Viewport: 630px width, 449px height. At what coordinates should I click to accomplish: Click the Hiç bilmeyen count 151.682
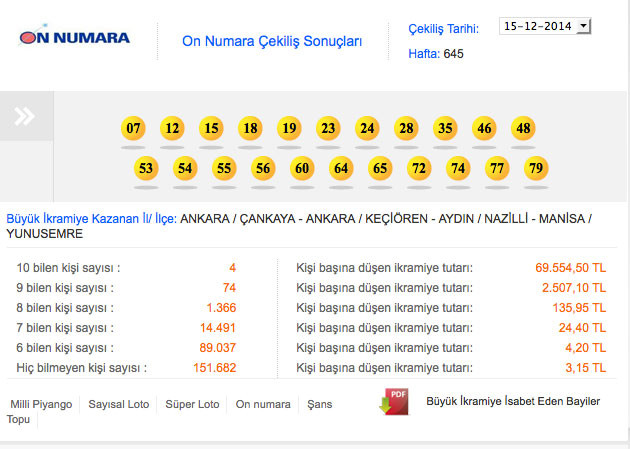[215, 368]
